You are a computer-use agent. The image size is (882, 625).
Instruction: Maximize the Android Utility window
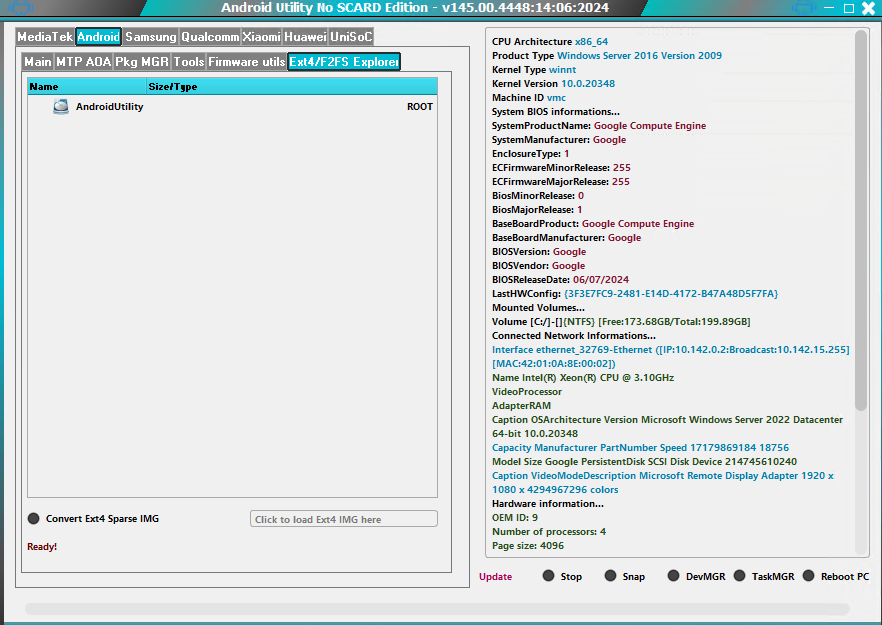849,8
